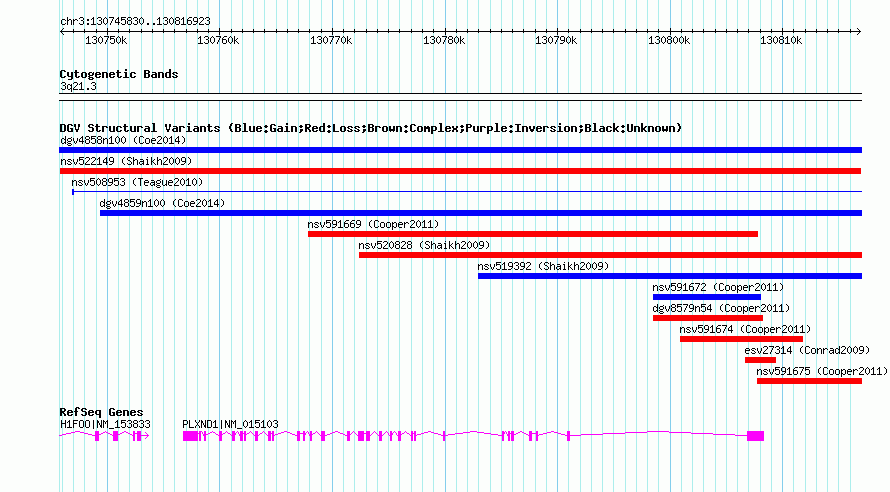Click the 130790k ruler tick label
Screen dimensions: 890x492
click(556, 40)
